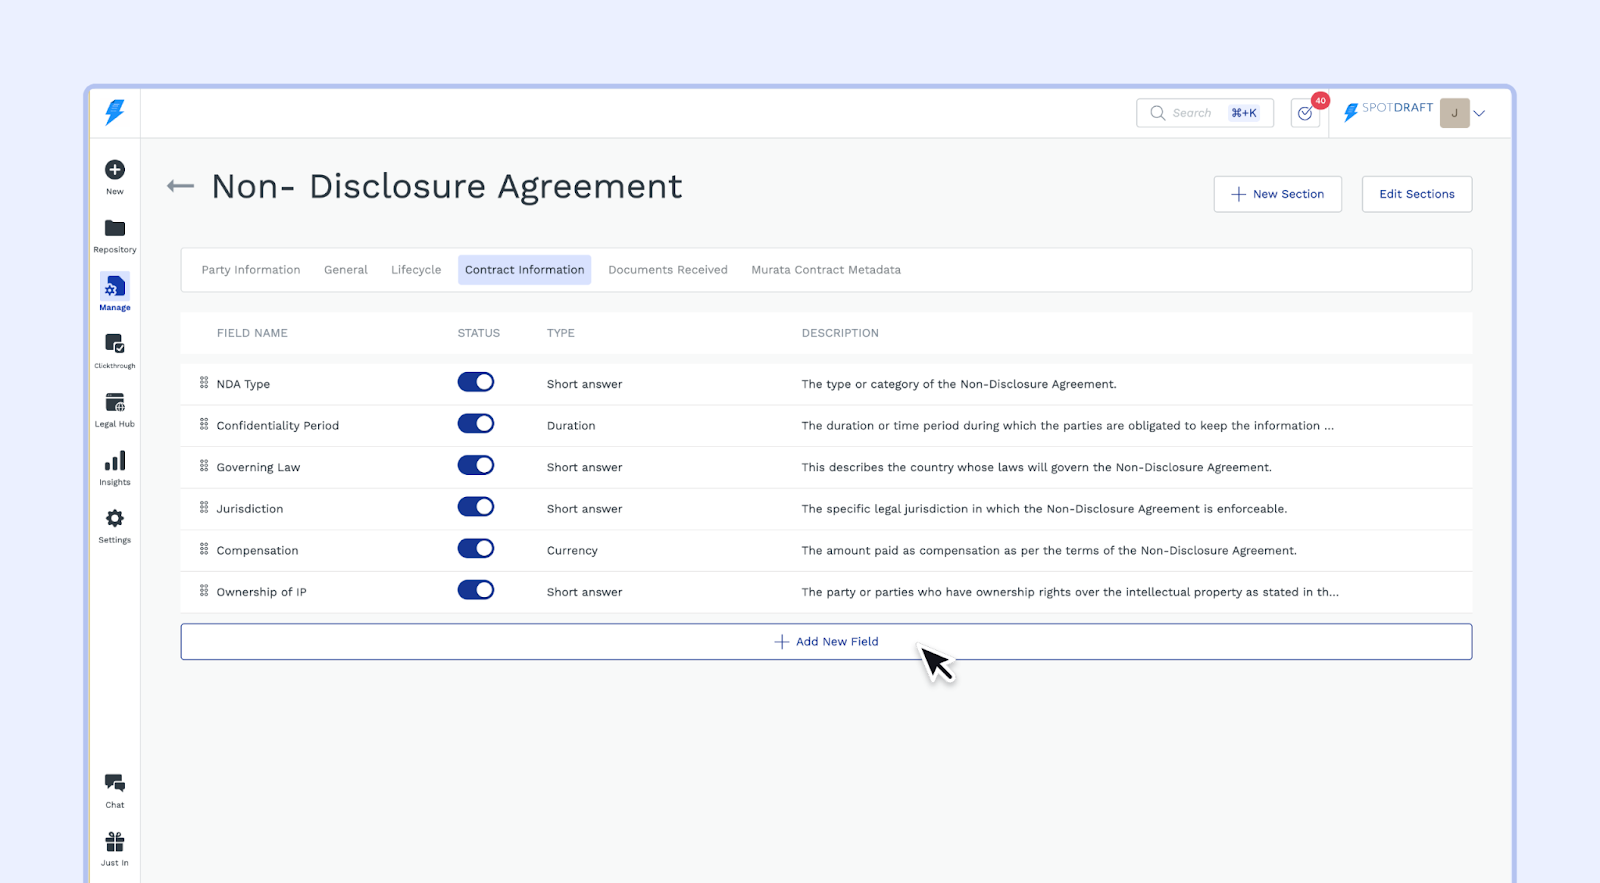Switch to the Party Information tab
The image size is (1600, 883).
251,270
